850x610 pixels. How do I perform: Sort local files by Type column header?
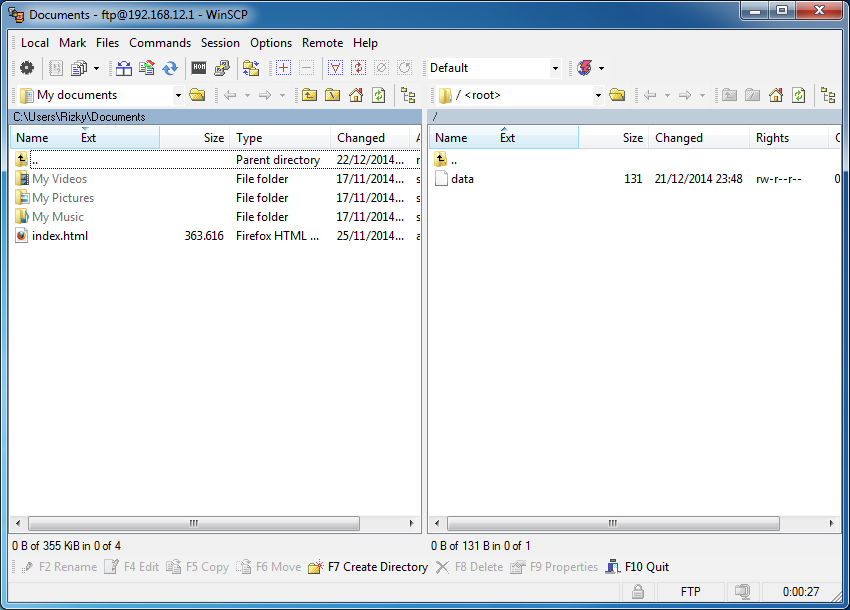coord(280,138)
